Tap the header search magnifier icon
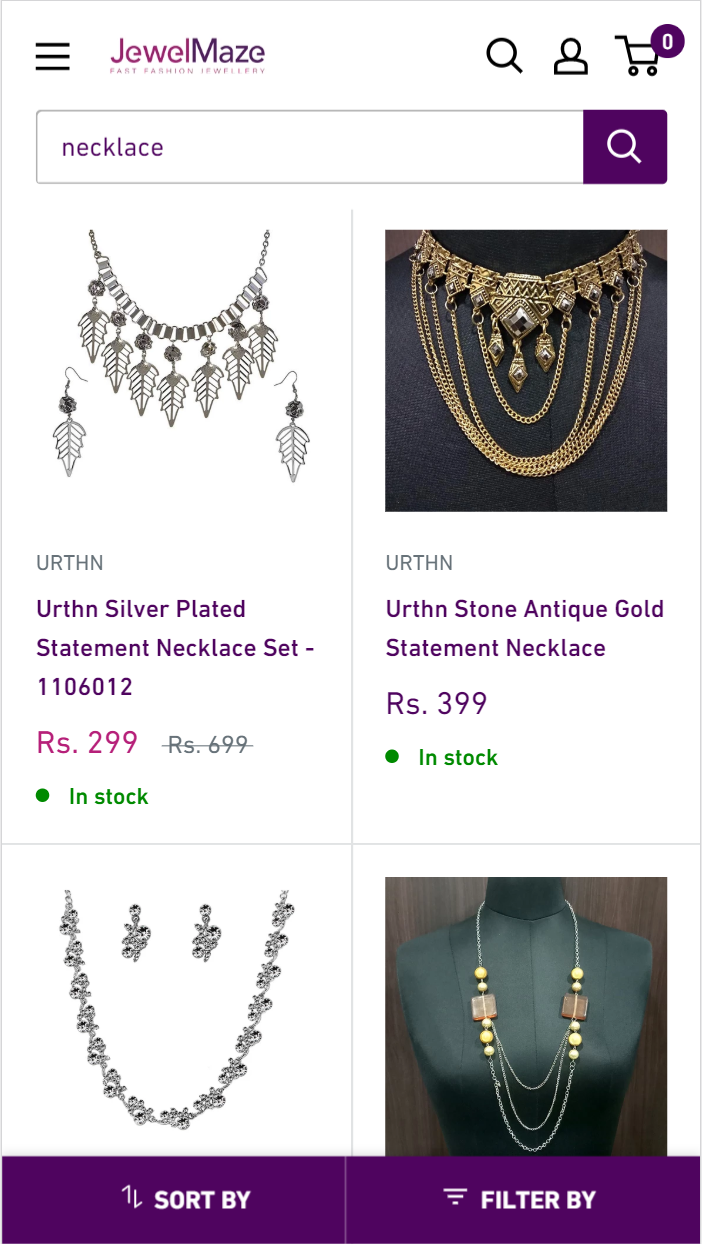This screenshot has height=1244, width=702. point(504,56)
